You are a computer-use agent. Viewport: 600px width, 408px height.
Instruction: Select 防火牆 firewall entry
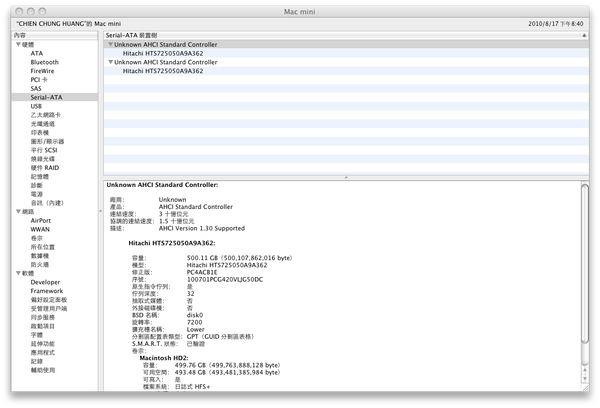pyautogui.click(x=40, y=264)
